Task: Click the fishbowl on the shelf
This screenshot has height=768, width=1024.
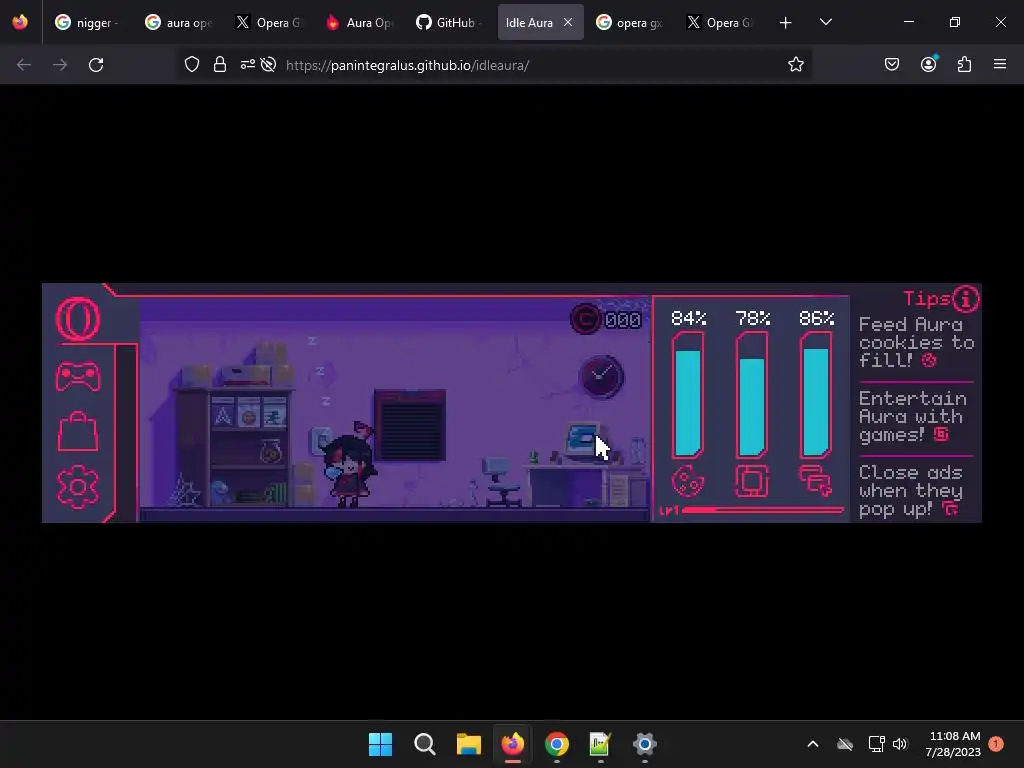Action: 270,451
